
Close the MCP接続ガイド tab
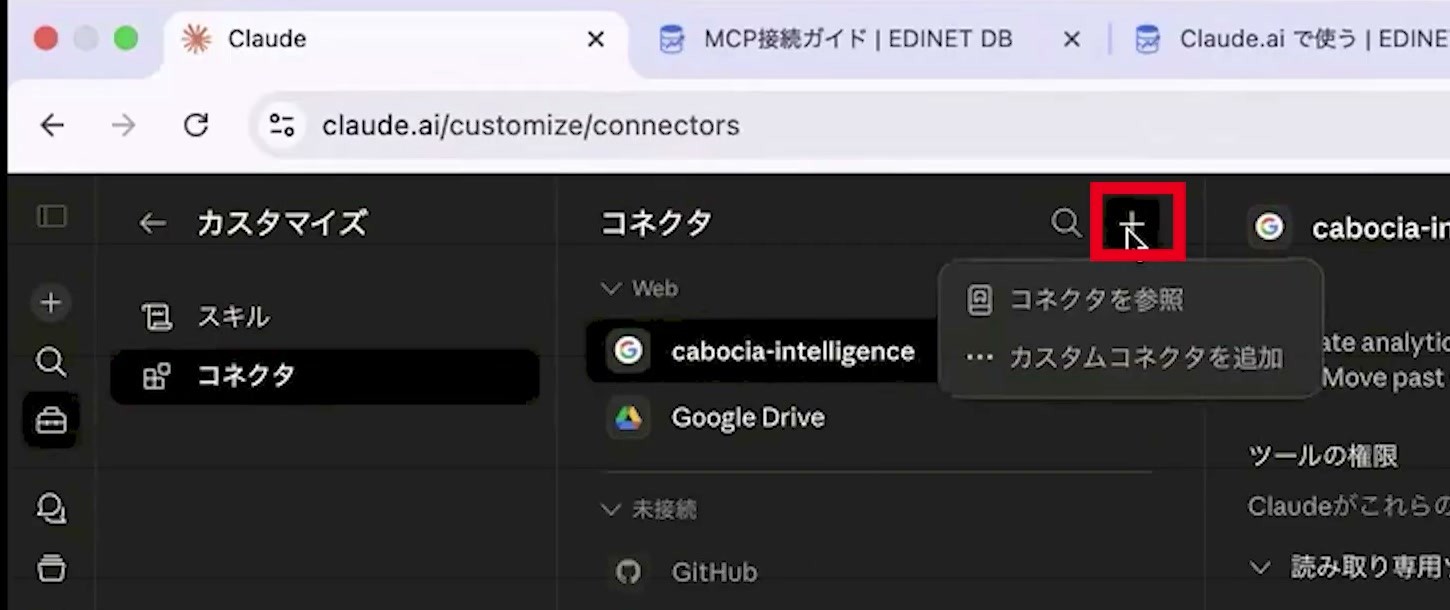point(1071,39)
